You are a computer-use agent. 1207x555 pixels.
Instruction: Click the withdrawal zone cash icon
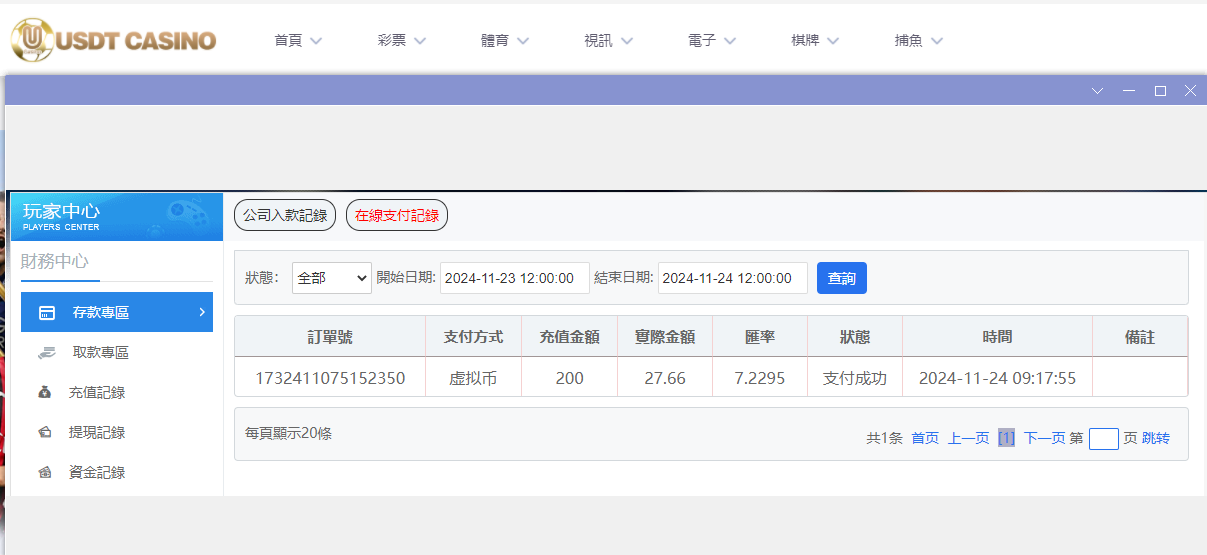coord(47,353)
